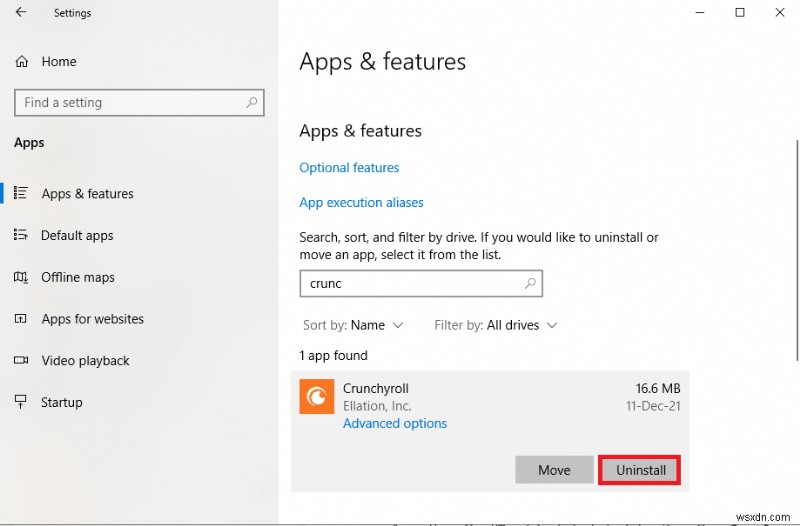
Task: Select Apps & features in sidebar
Action: [87, 194]
